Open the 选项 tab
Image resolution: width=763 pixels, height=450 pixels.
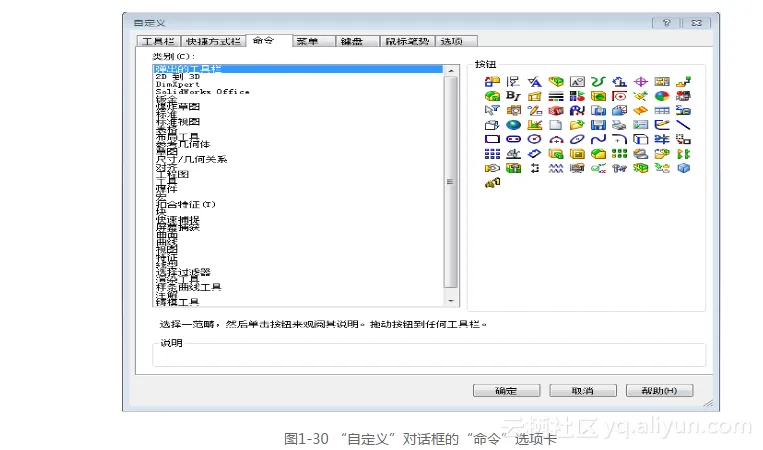point(456,41)
